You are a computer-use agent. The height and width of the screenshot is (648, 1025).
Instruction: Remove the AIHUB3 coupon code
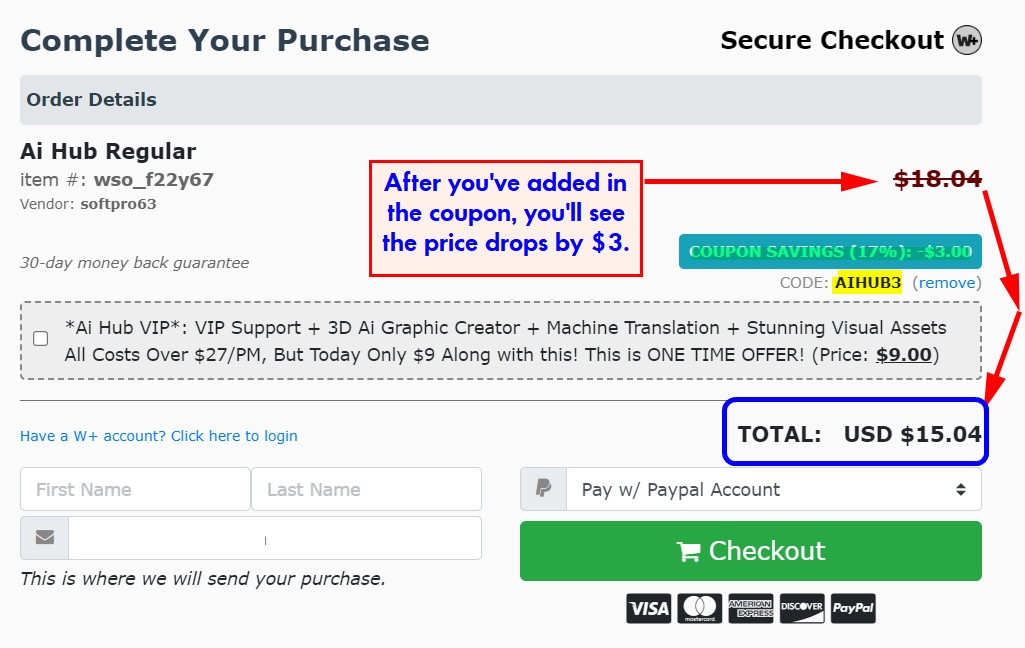coord(946,283)
